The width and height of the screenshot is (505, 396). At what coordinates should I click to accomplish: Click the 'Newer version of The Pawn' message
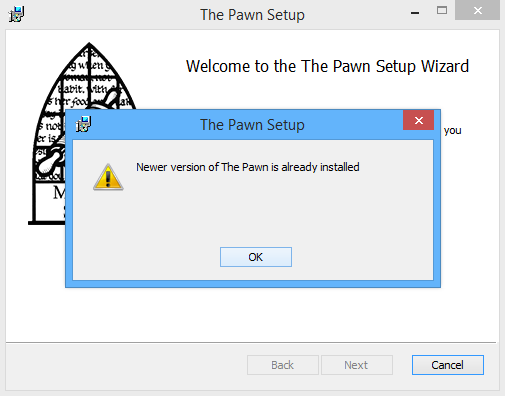coord(248,167)
